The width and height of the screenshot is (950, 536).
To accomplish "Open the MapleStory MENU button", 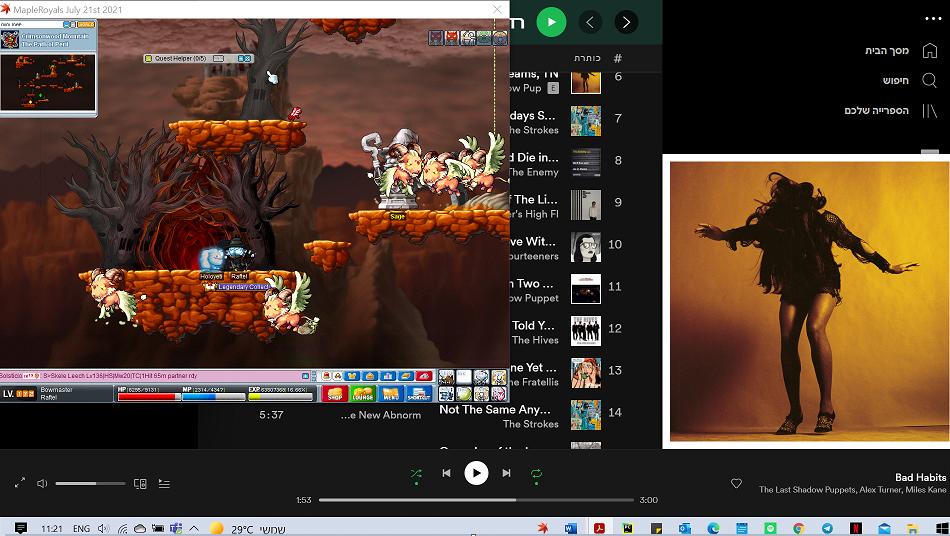I will click(391, 394).
